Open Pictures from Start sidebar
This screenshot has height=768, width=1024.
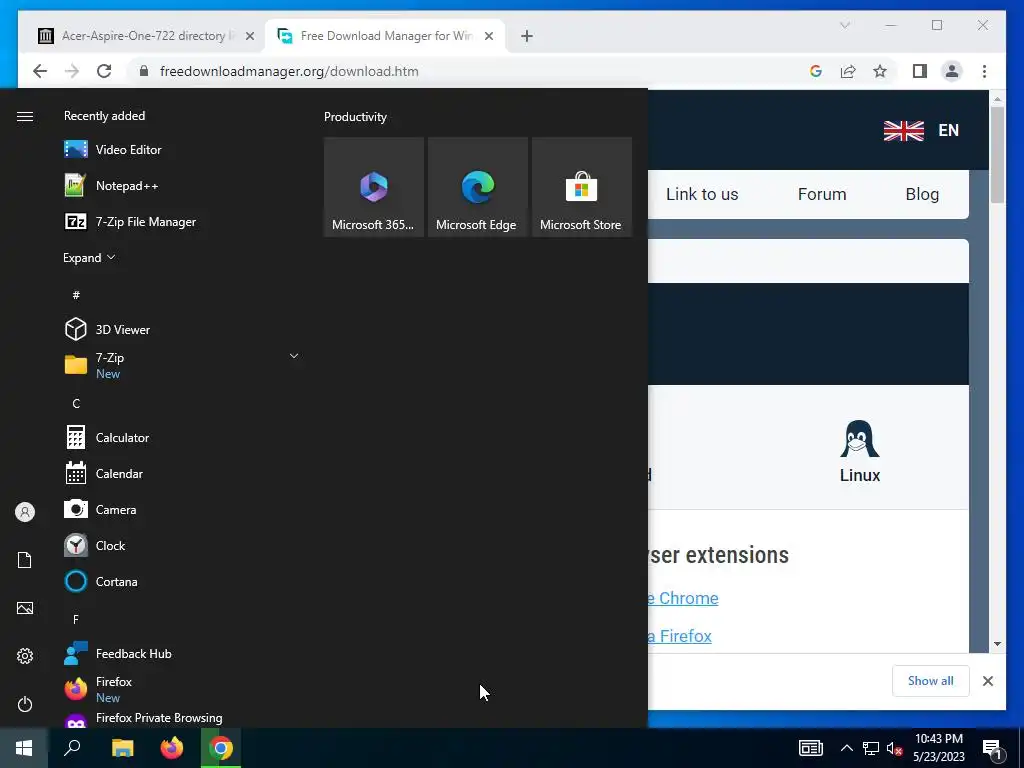[x=25, y=608]
